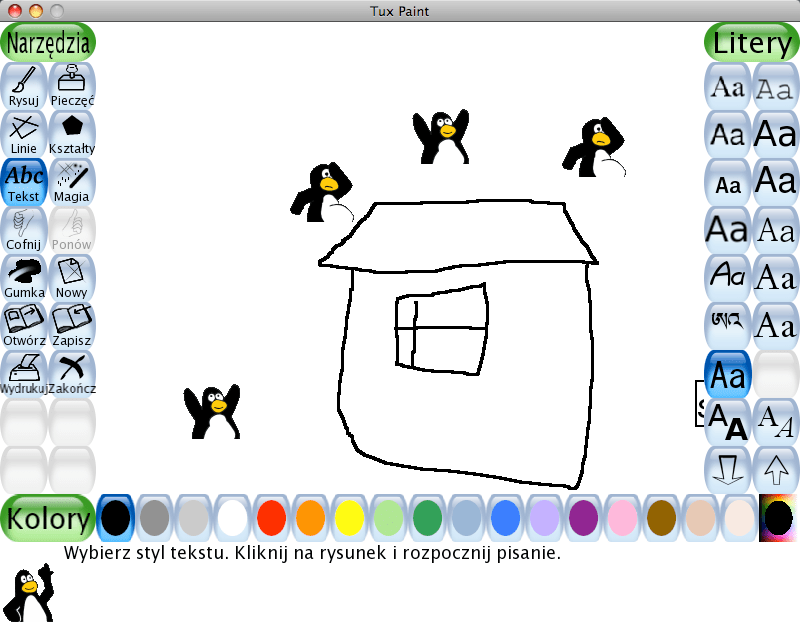This screenshot has height=622, width=800.
Task: Quit Tux Paint using Zakończ
Action: 71,372
